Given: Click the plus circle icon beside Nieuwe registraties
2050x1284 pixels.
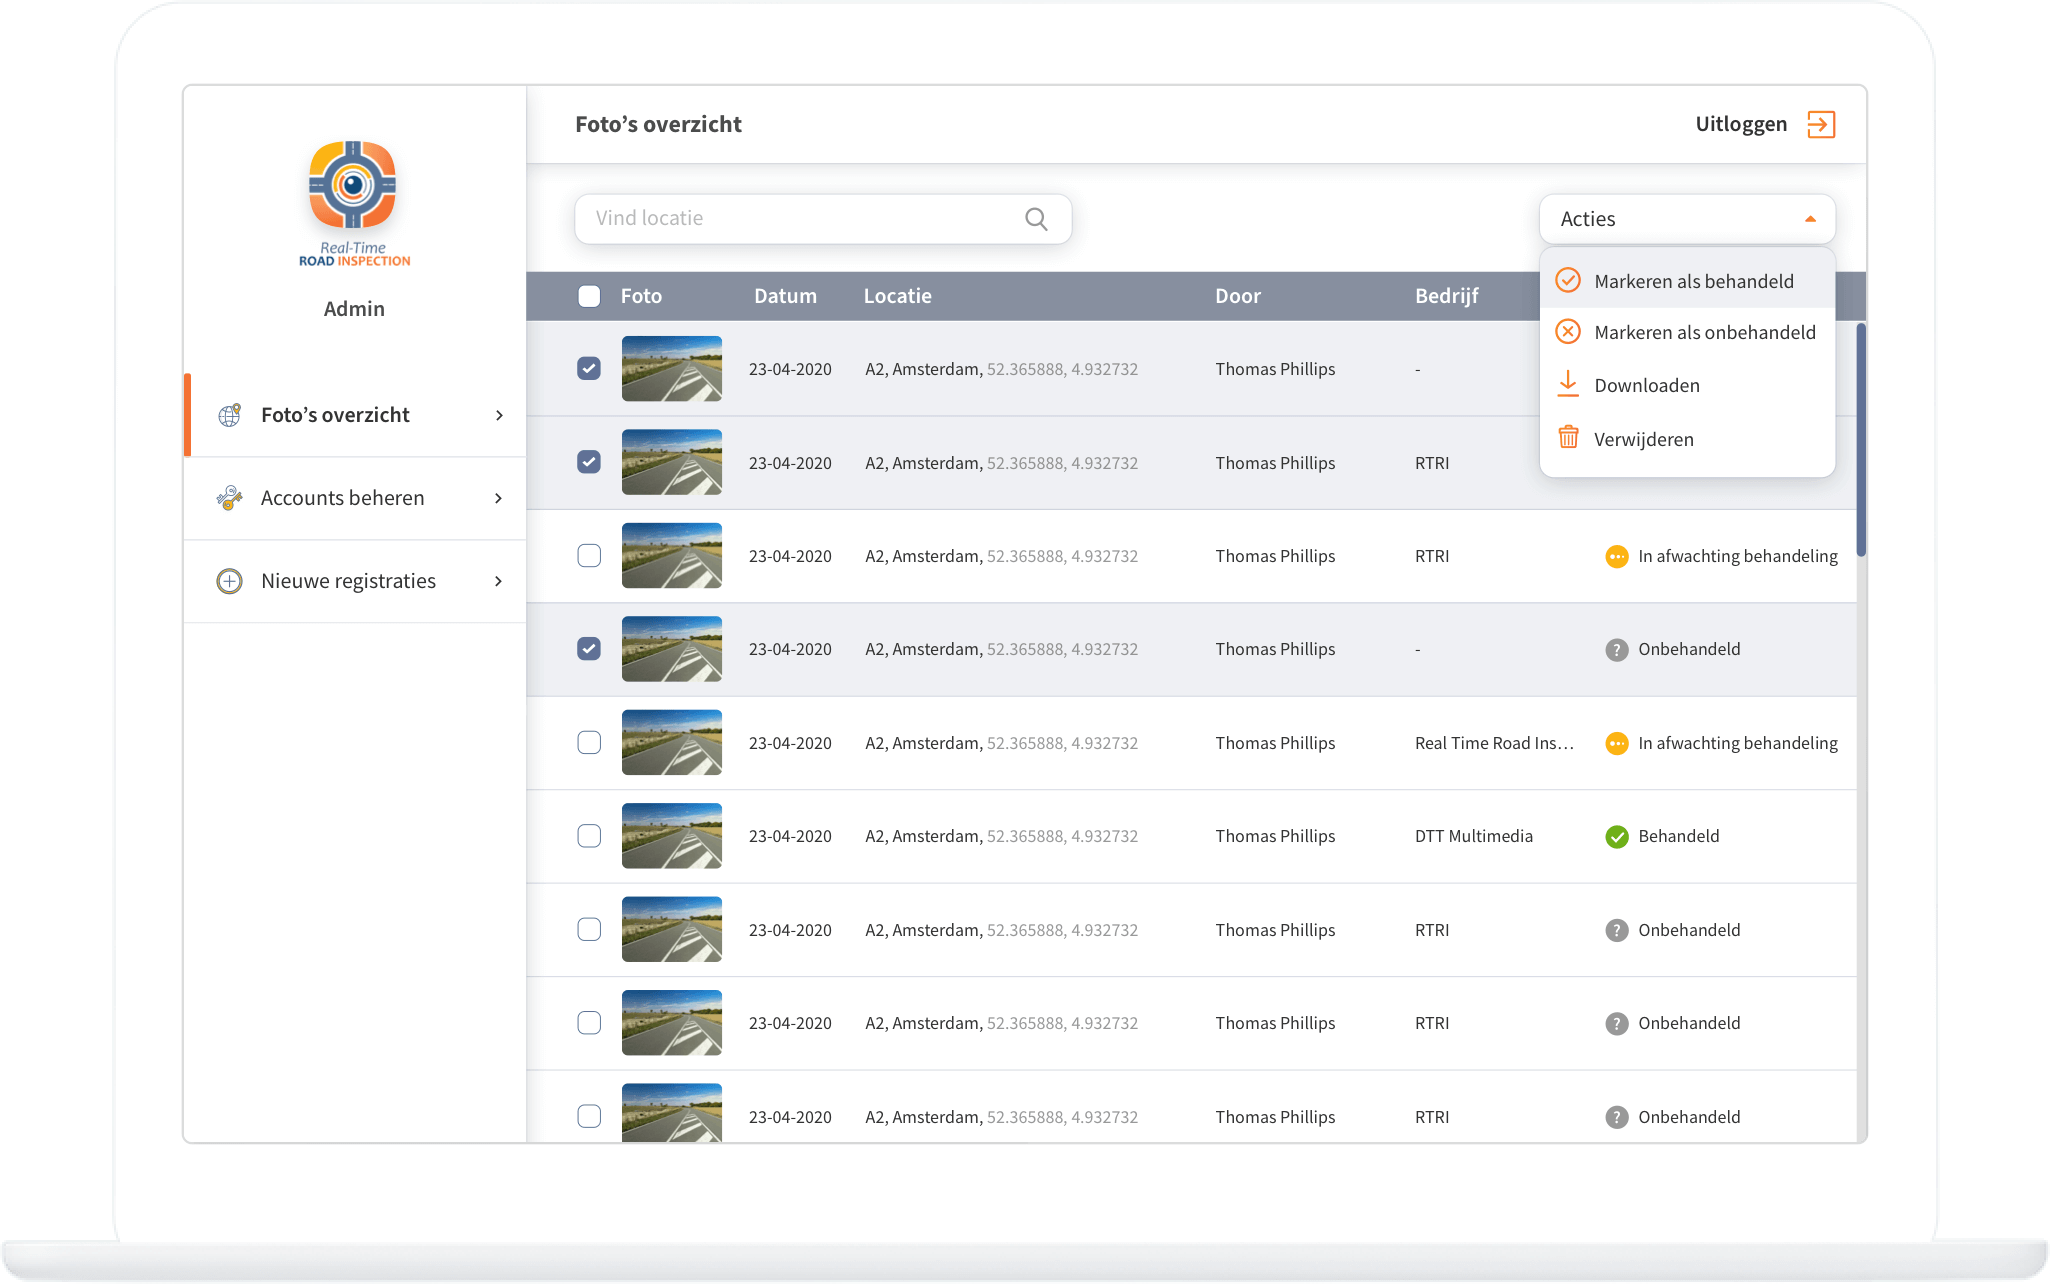Looking at the screenshot, I should pyautogui.click(x=230, y=581).
